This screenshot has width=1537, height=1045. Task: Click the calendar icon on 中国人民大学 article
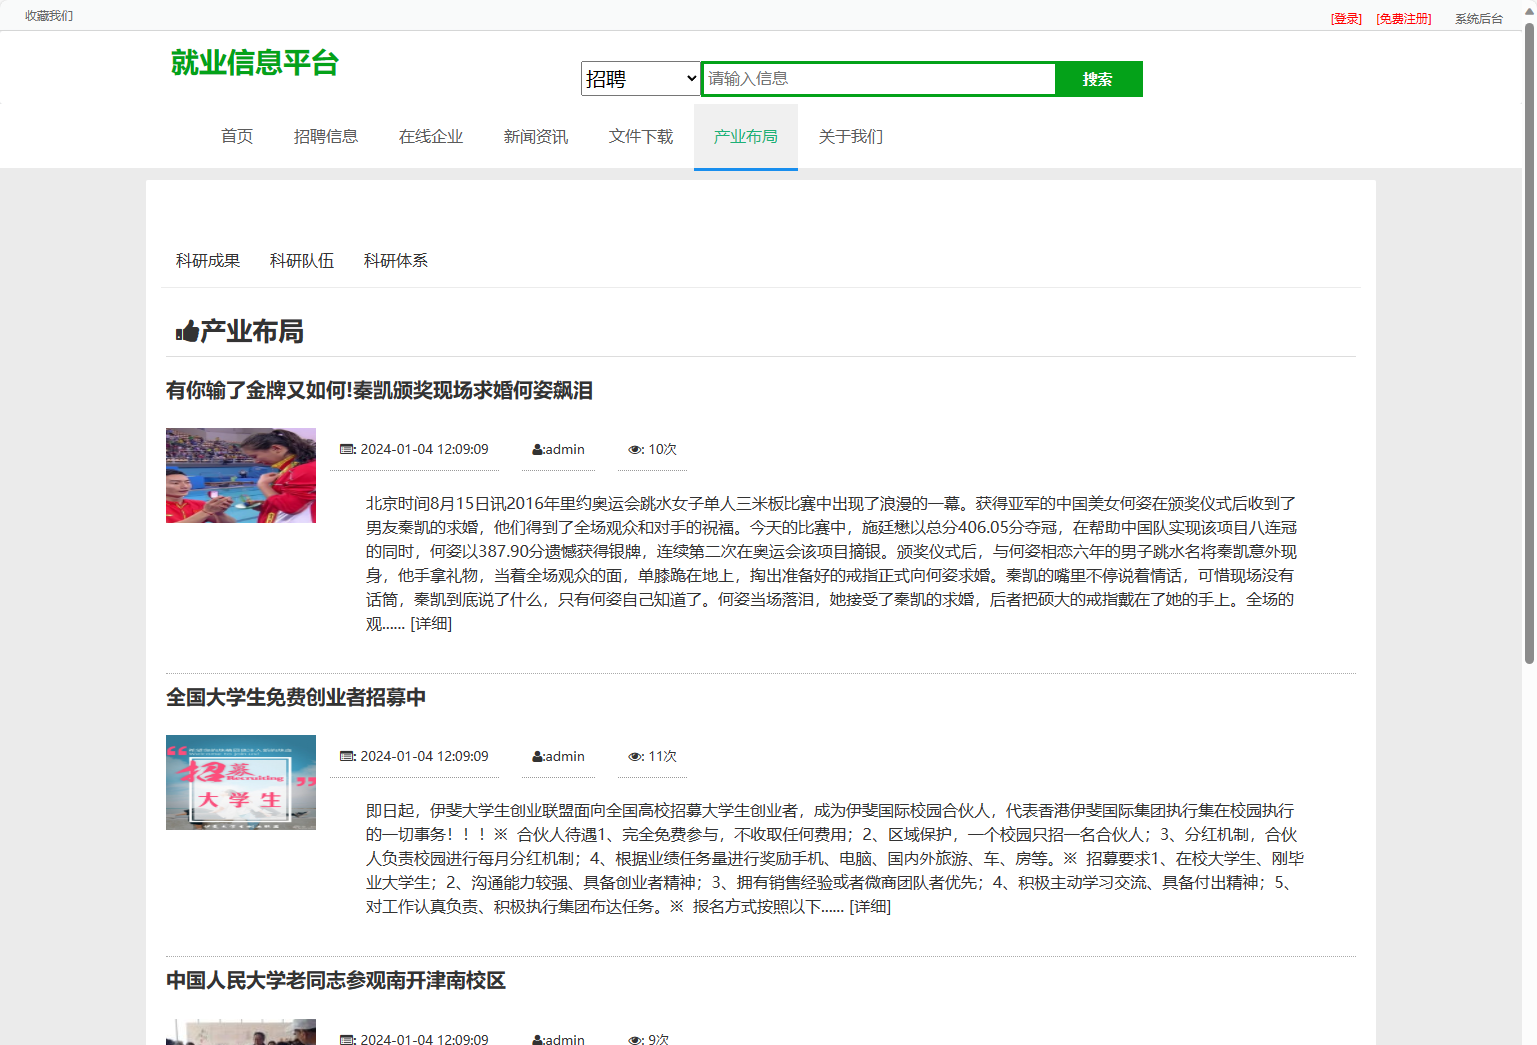point(347,1039)
